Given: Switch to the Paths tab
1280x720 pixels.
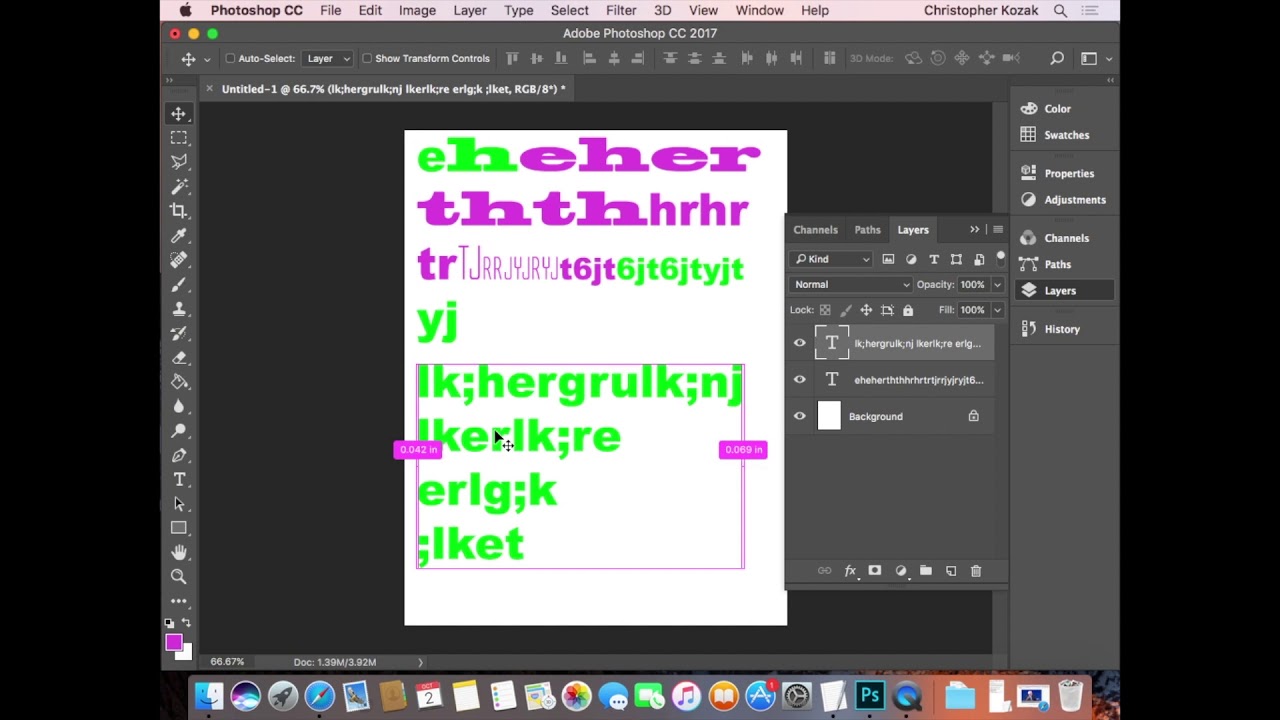Looking at the screenshot, I should pos(868,230).
